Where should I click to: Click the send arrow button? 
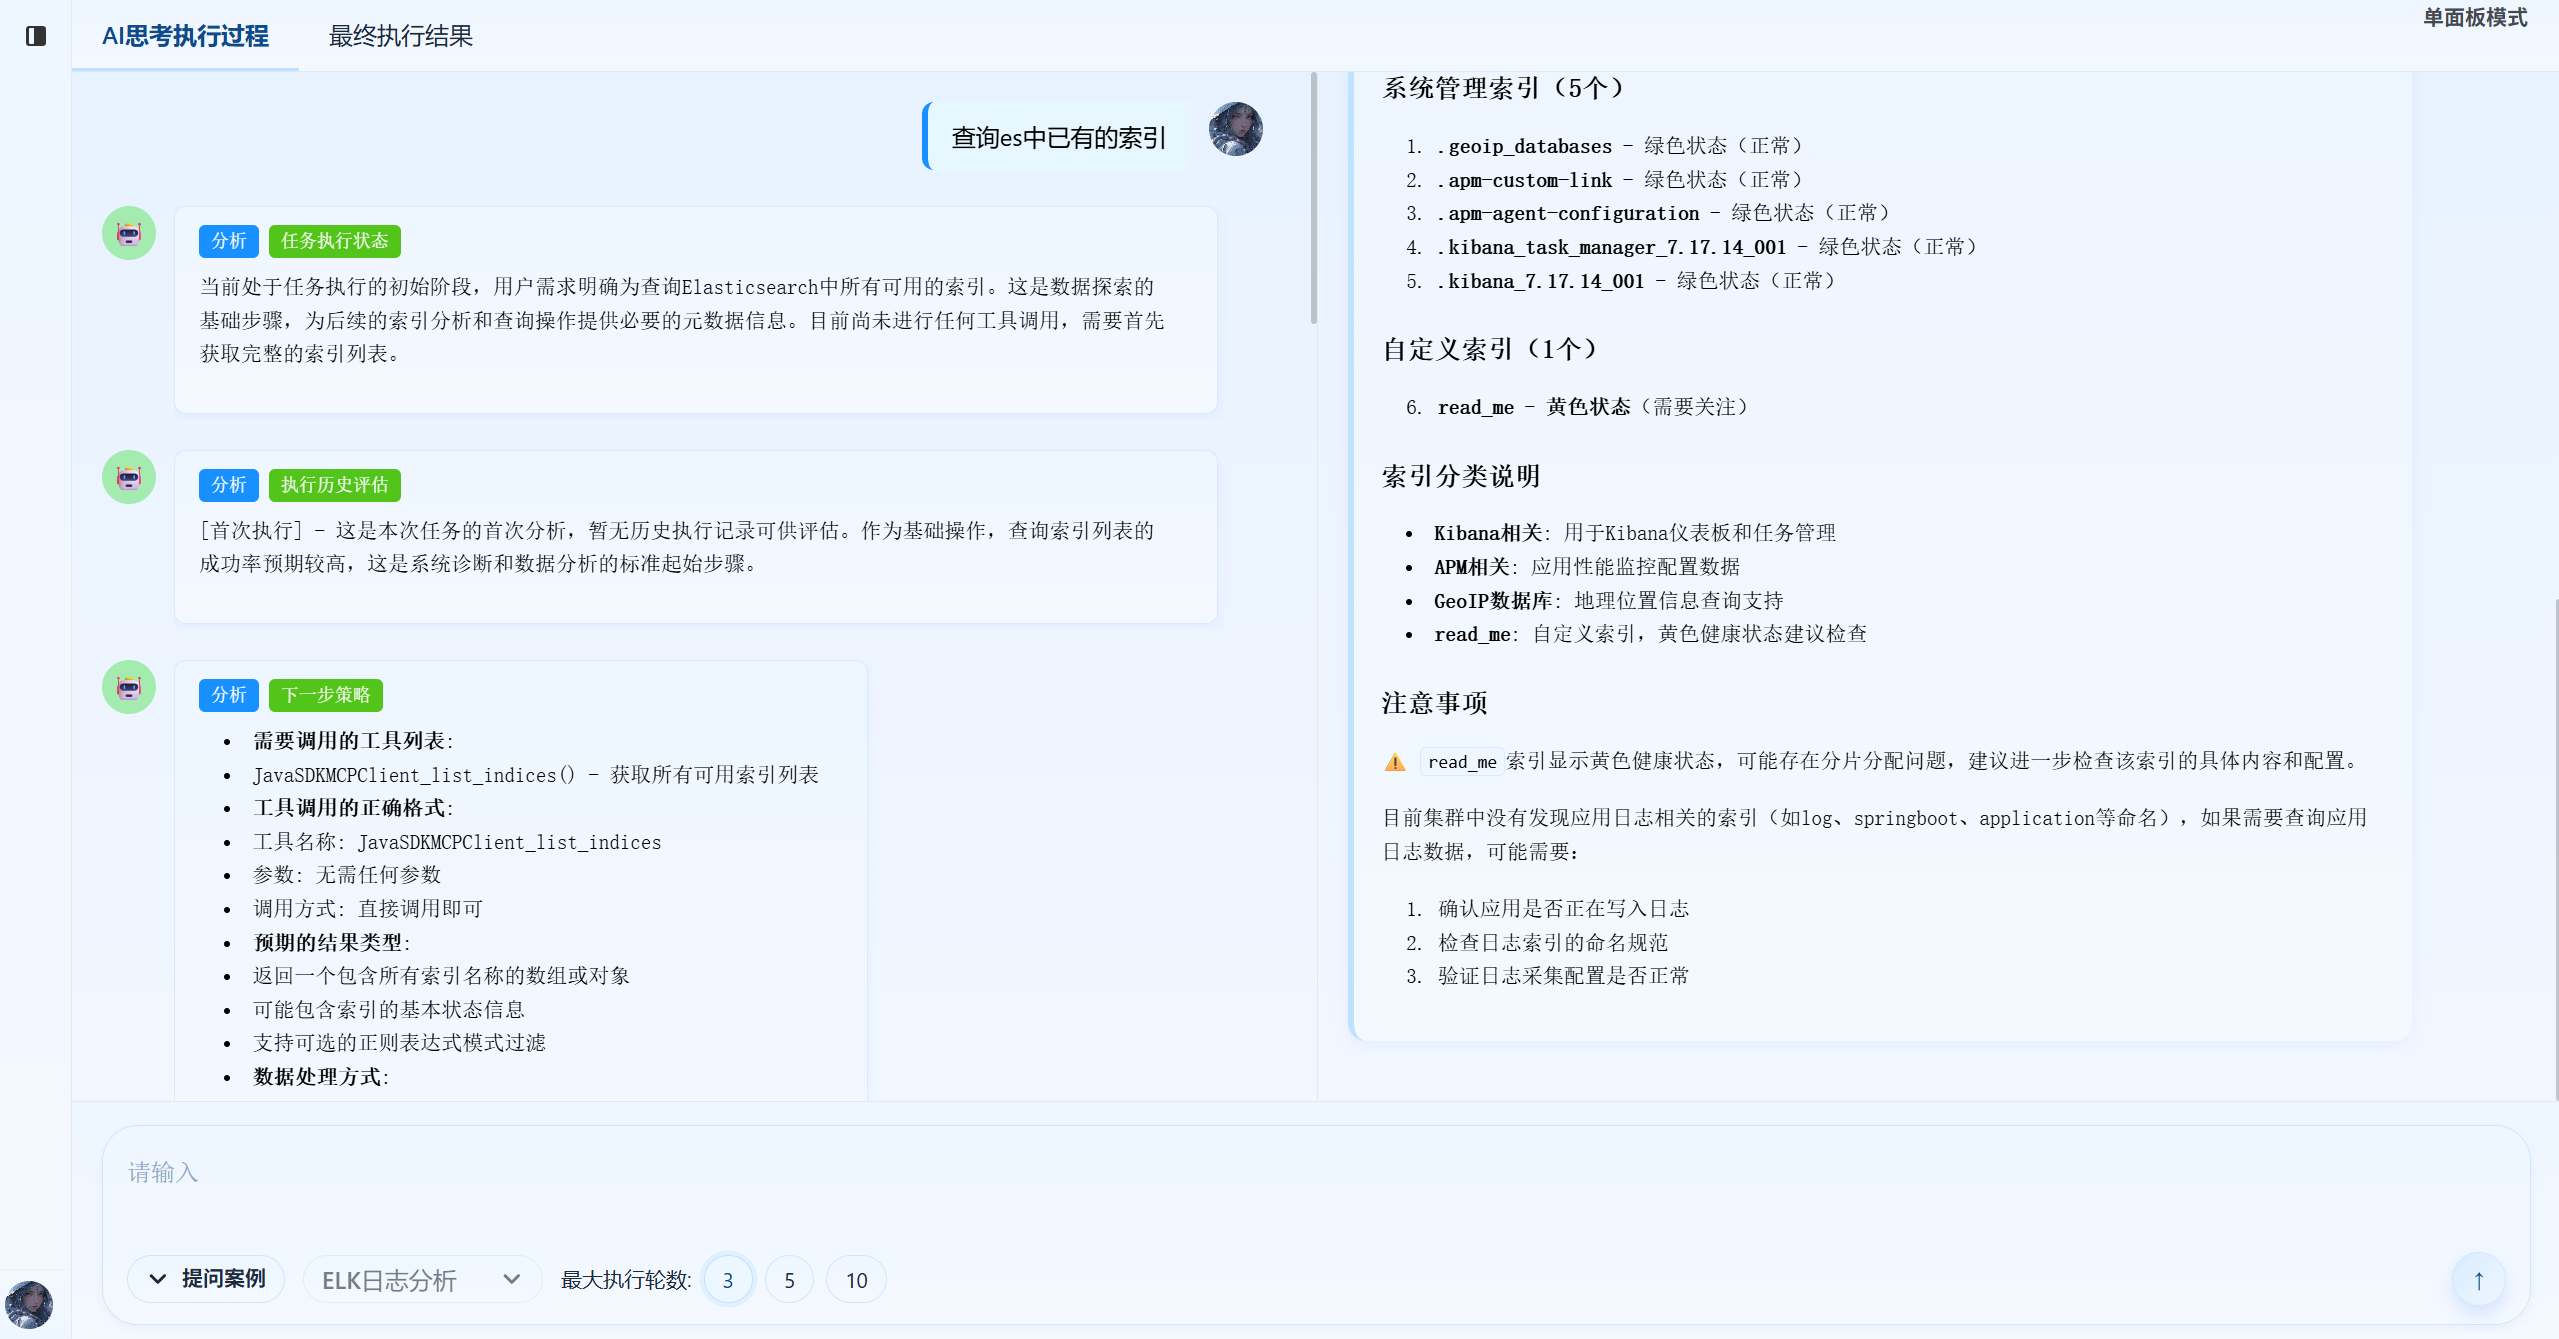click(x=2478, y=1280)
